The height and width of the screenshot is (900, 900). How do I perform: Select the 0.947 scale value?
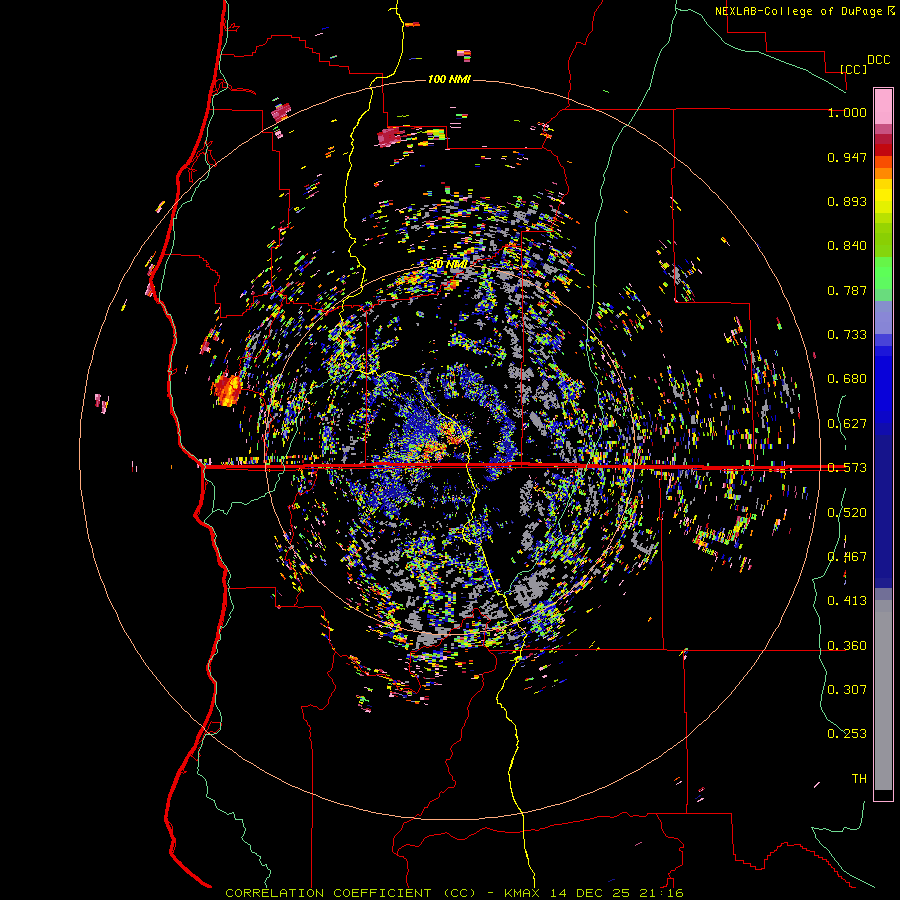coord(847,157)
